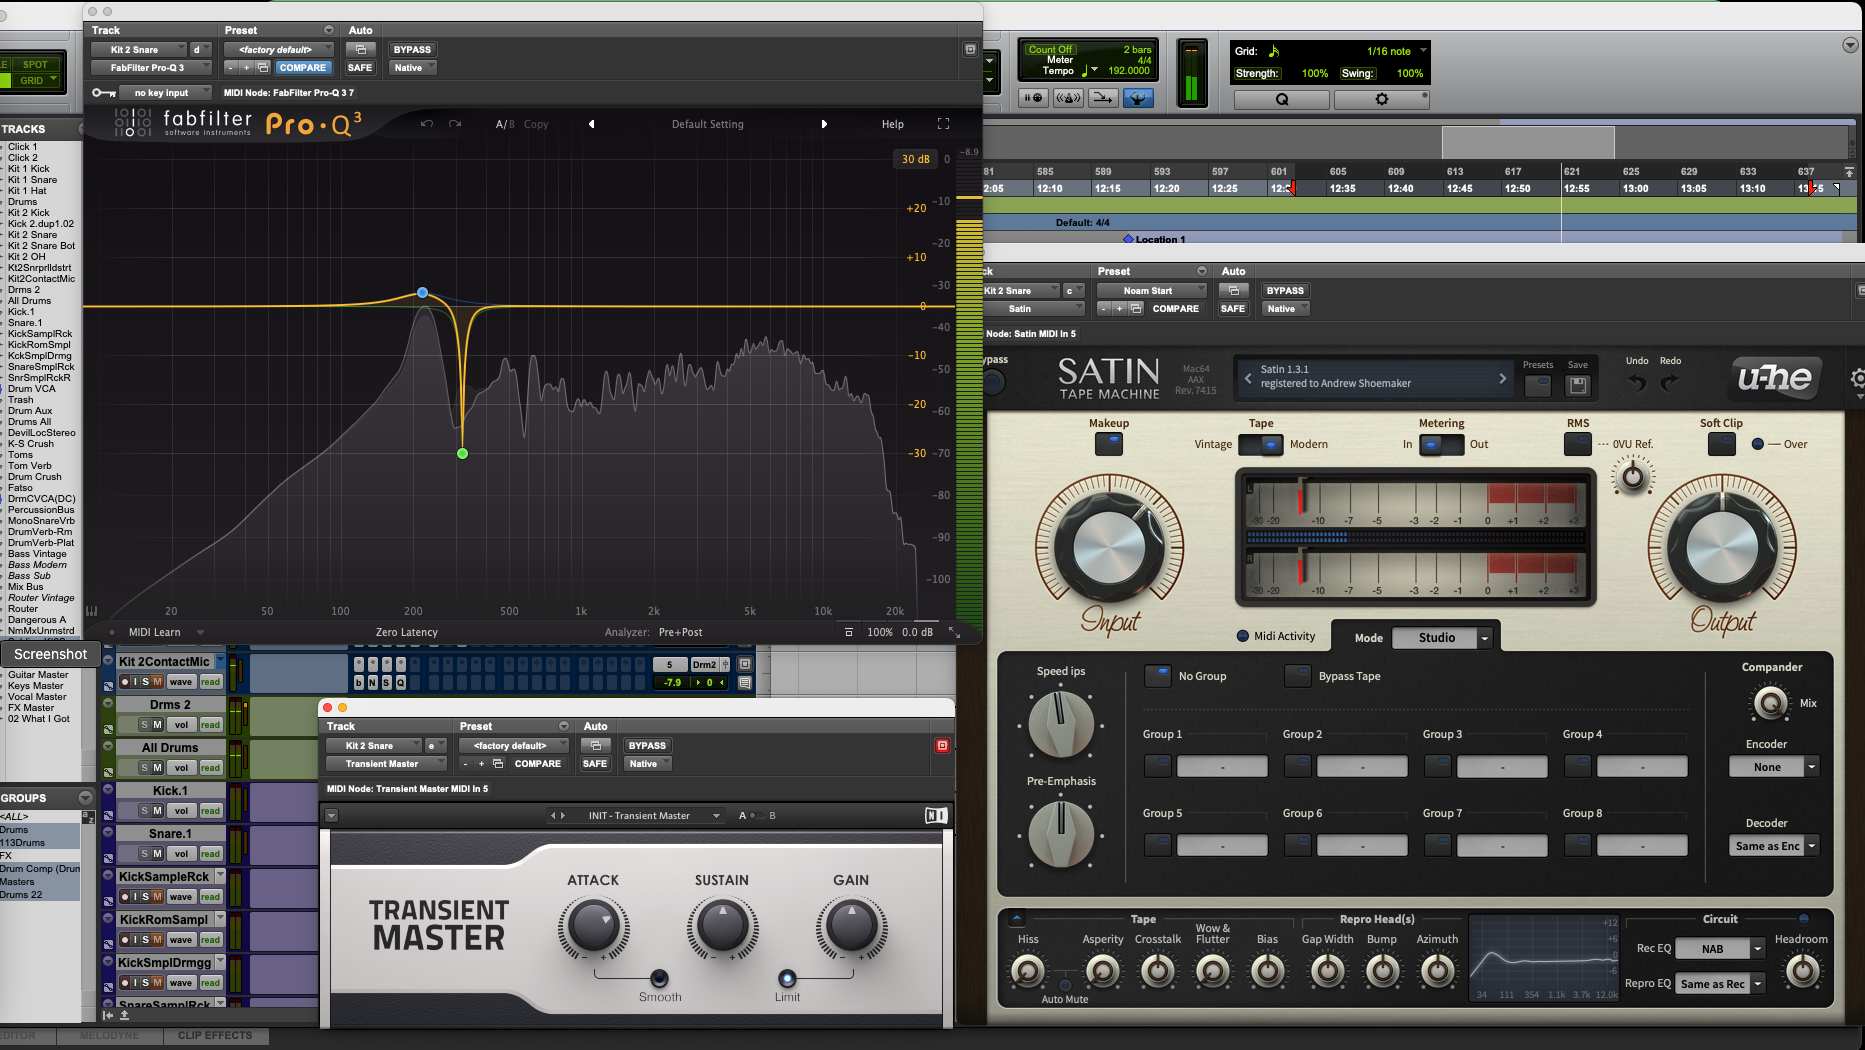The image size is (1865, 1050).
Task: Click BYPASS in Pro-Q 3 window
Action: pos(412,49)
